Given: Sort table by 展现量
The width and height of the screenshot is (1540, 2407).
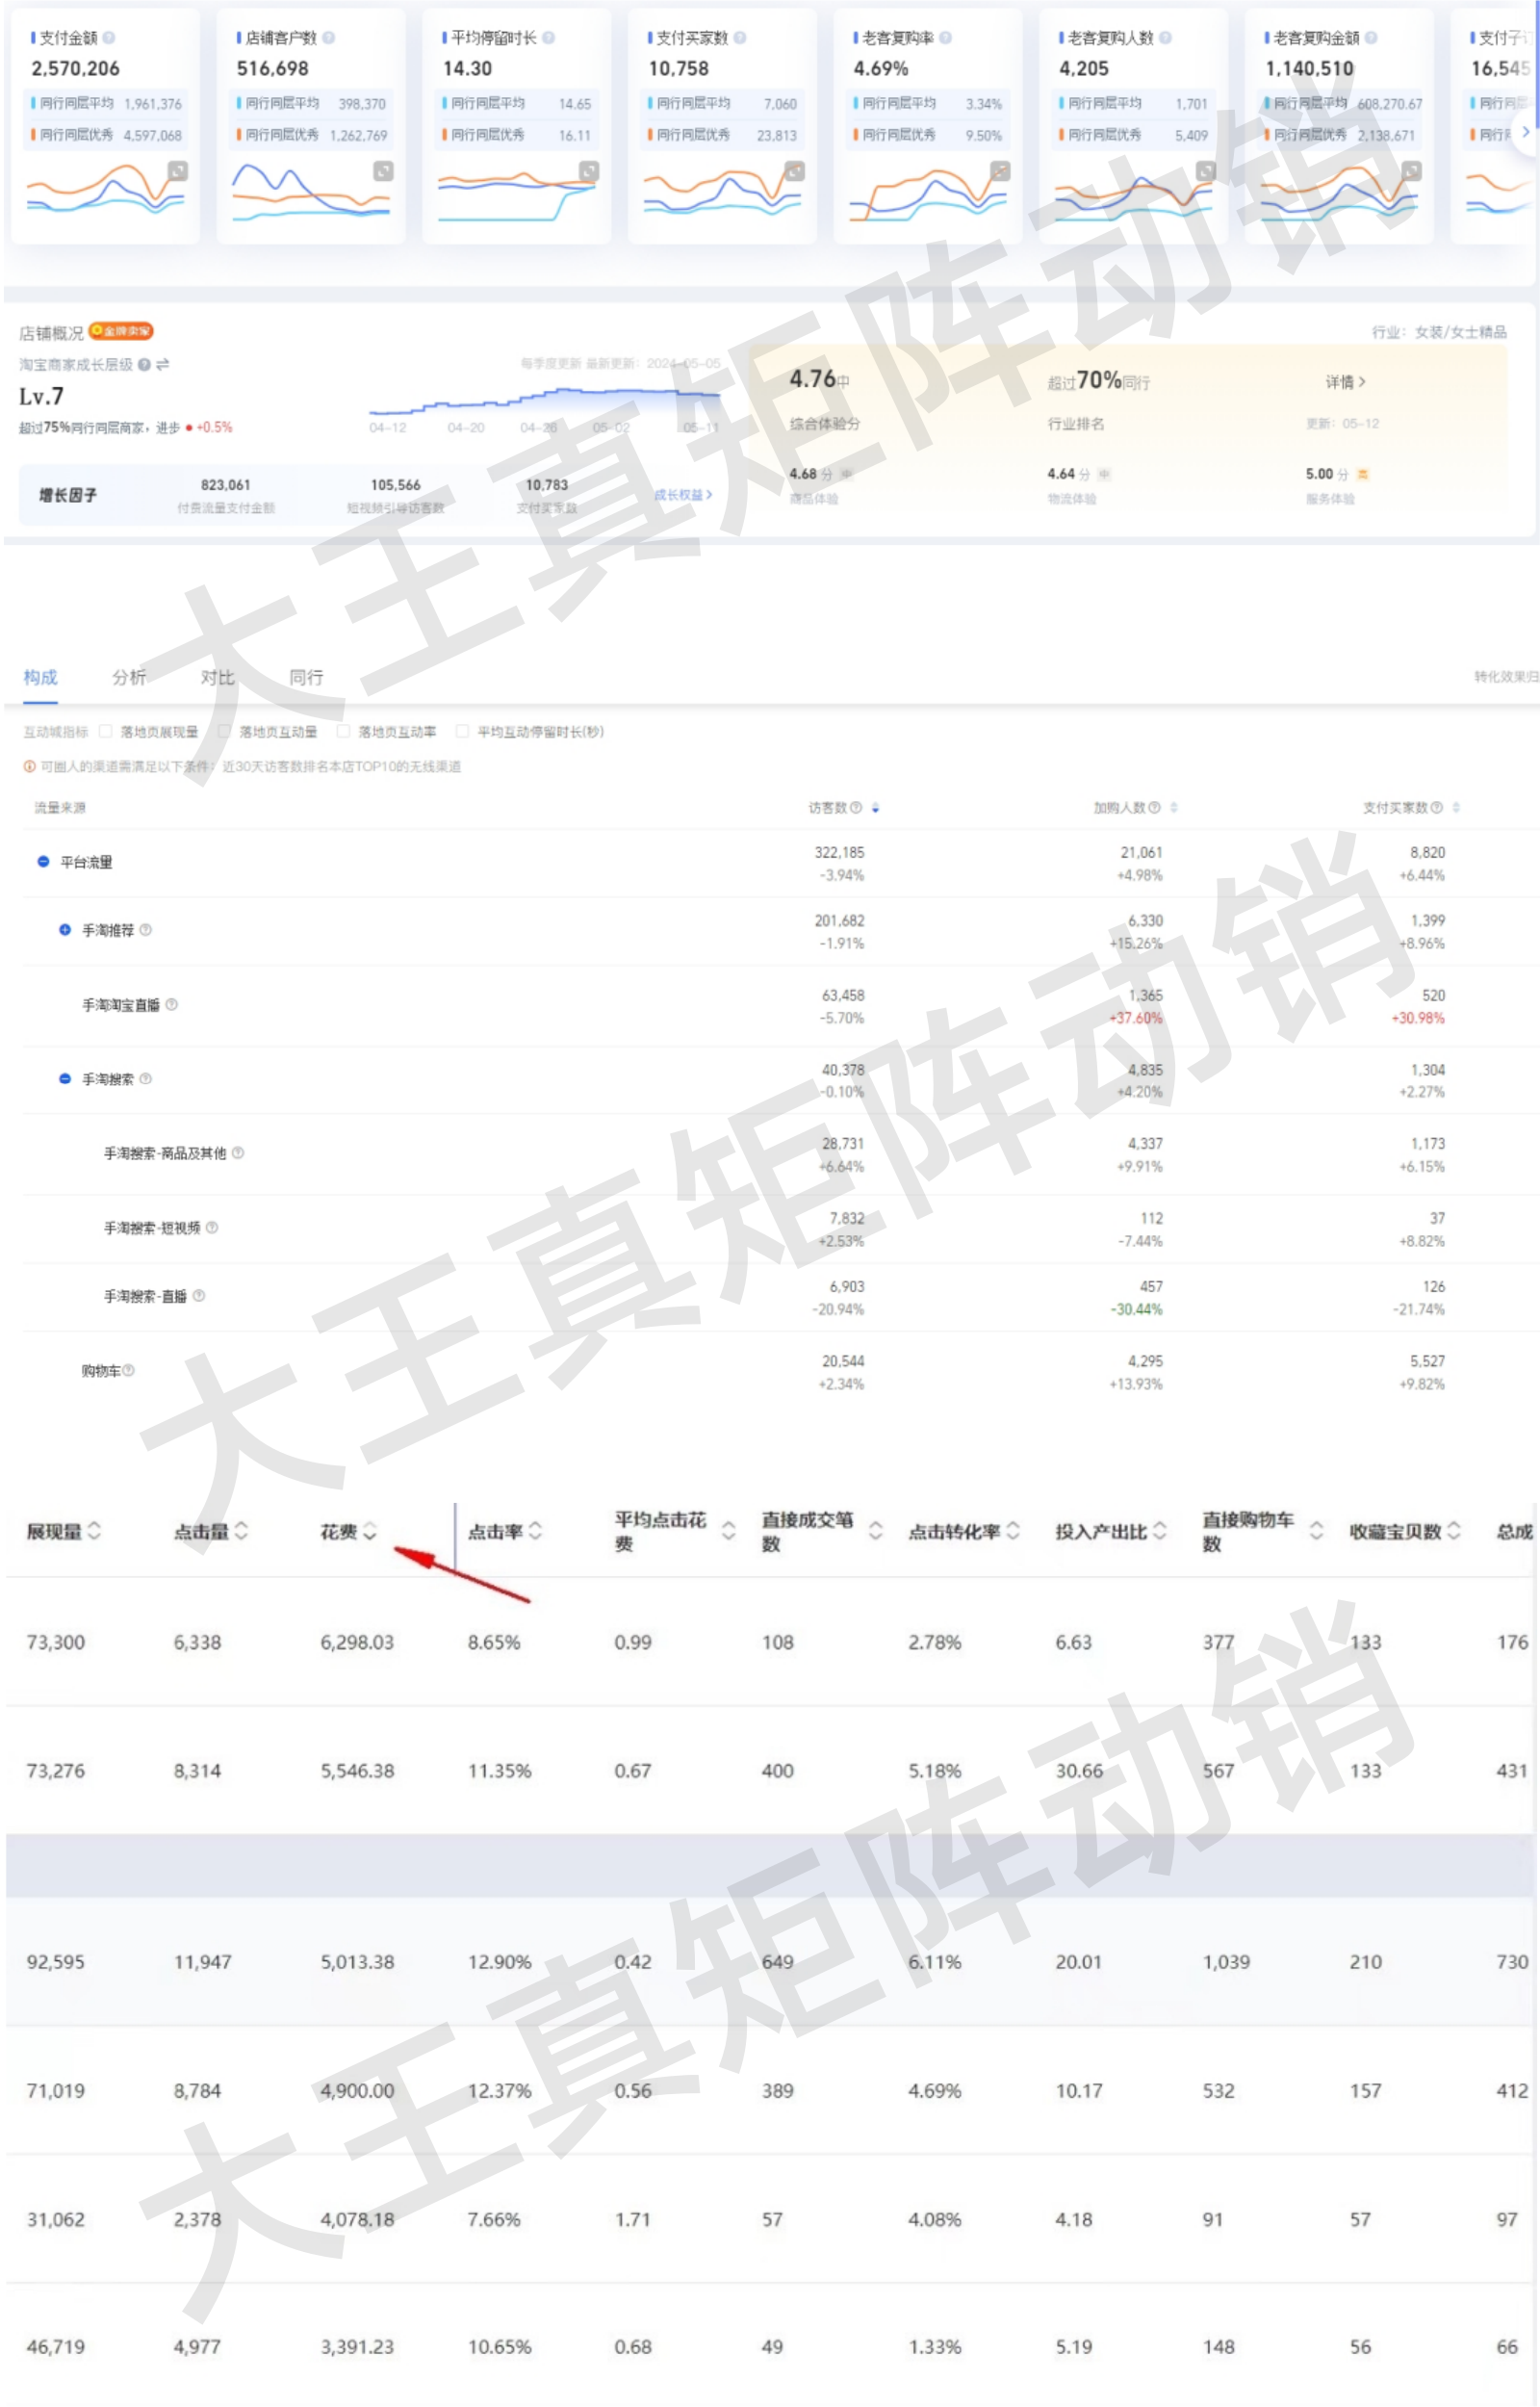Looking at the screenshot, I should pyautogui.click(x=94, y=1531).
